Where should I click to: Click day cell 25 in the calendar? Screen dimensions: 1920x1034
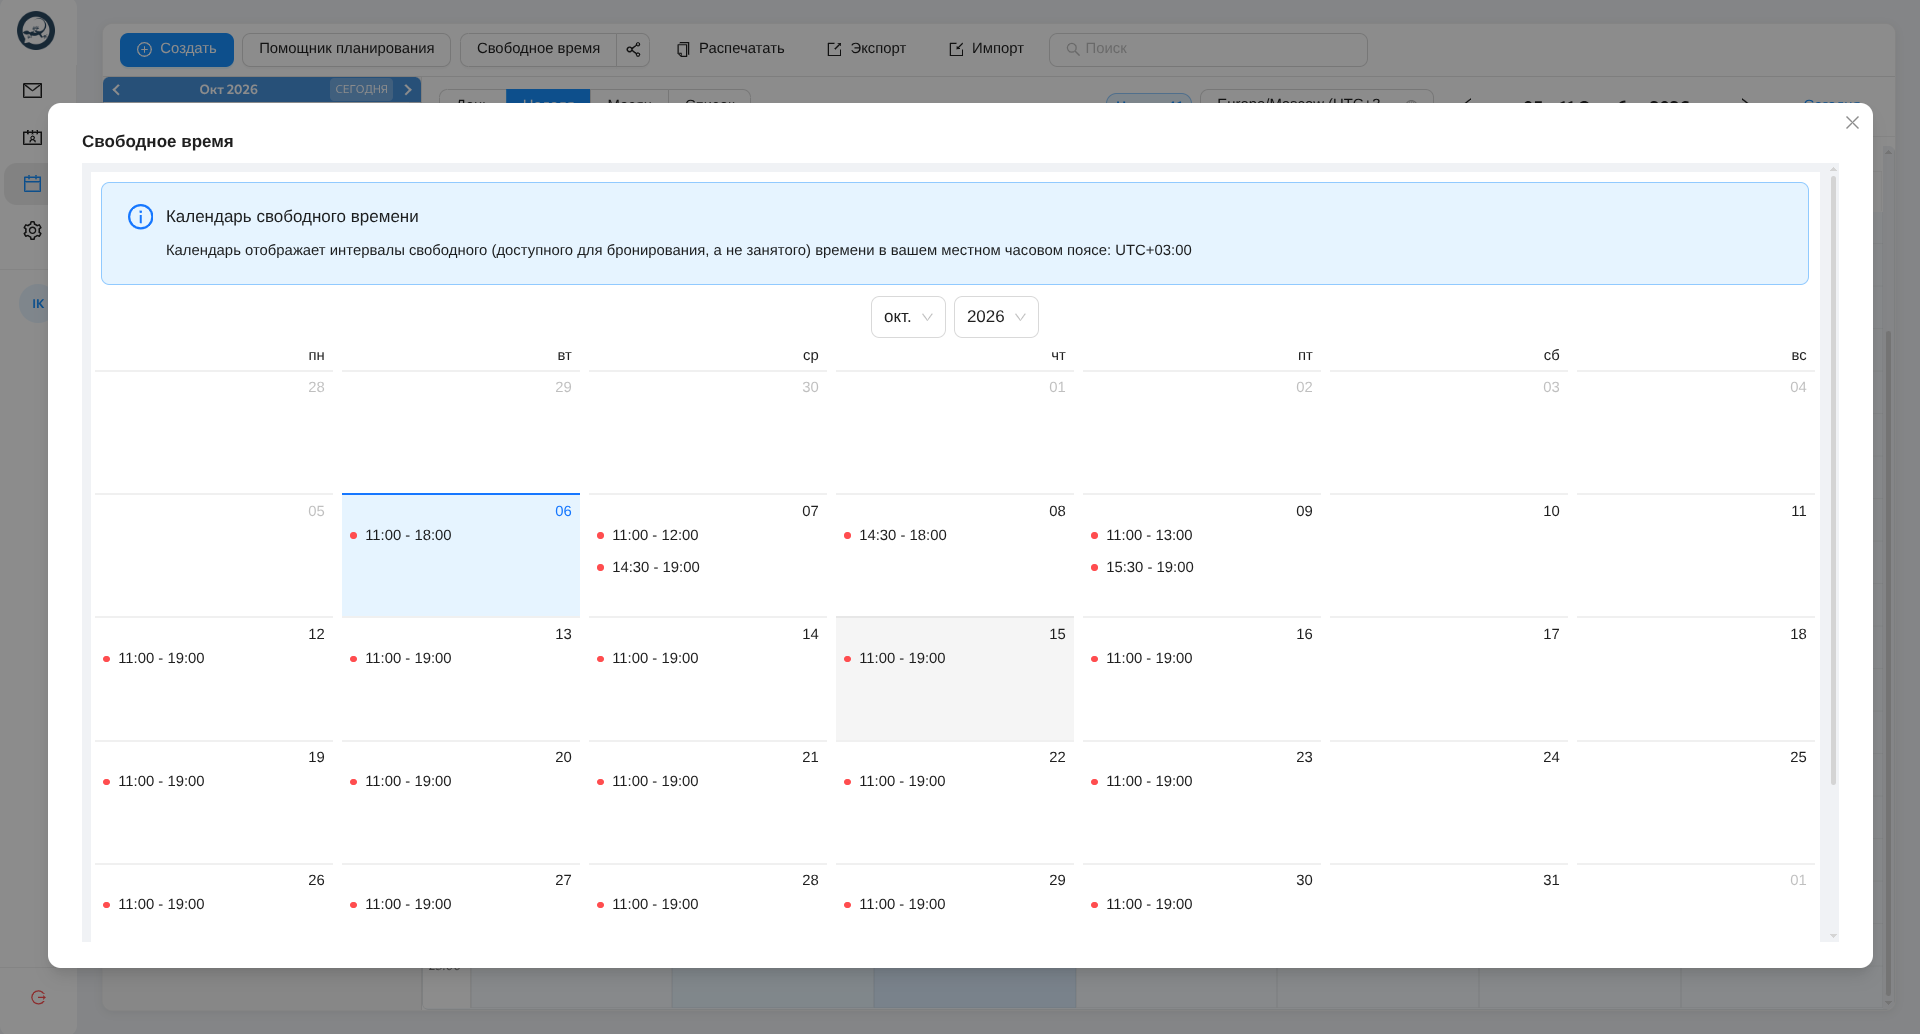[x=1696, y=802]
